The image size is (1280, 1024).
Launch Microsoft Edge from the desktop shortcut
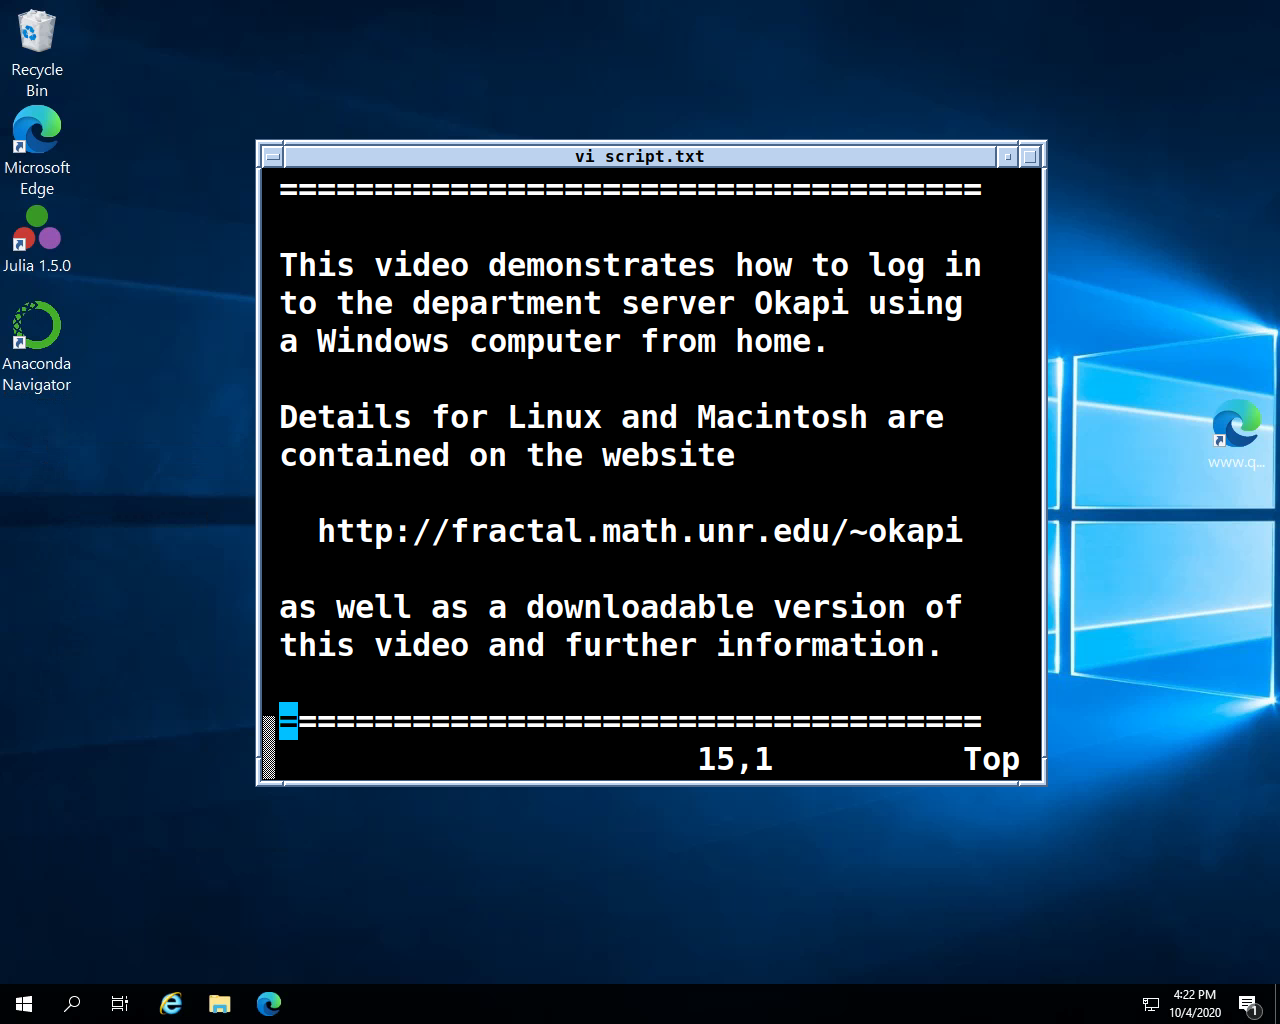(x=36, y=151)
